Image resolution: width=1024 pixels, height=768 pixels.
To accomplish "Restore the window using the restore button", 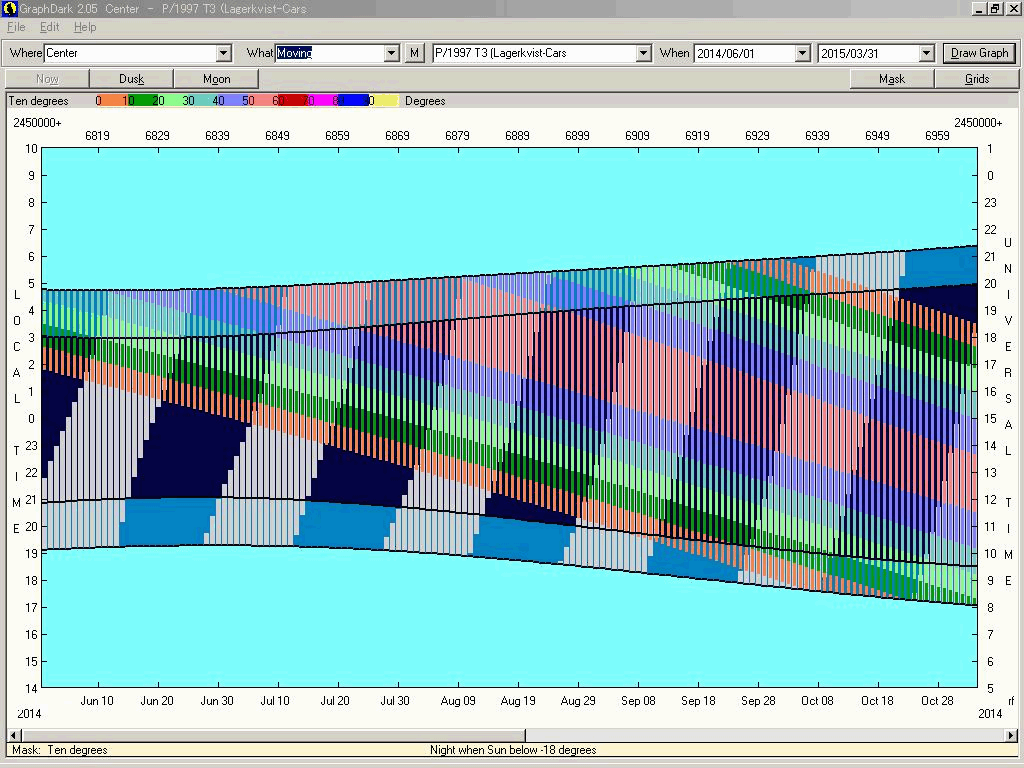I will tap(995, 9).
